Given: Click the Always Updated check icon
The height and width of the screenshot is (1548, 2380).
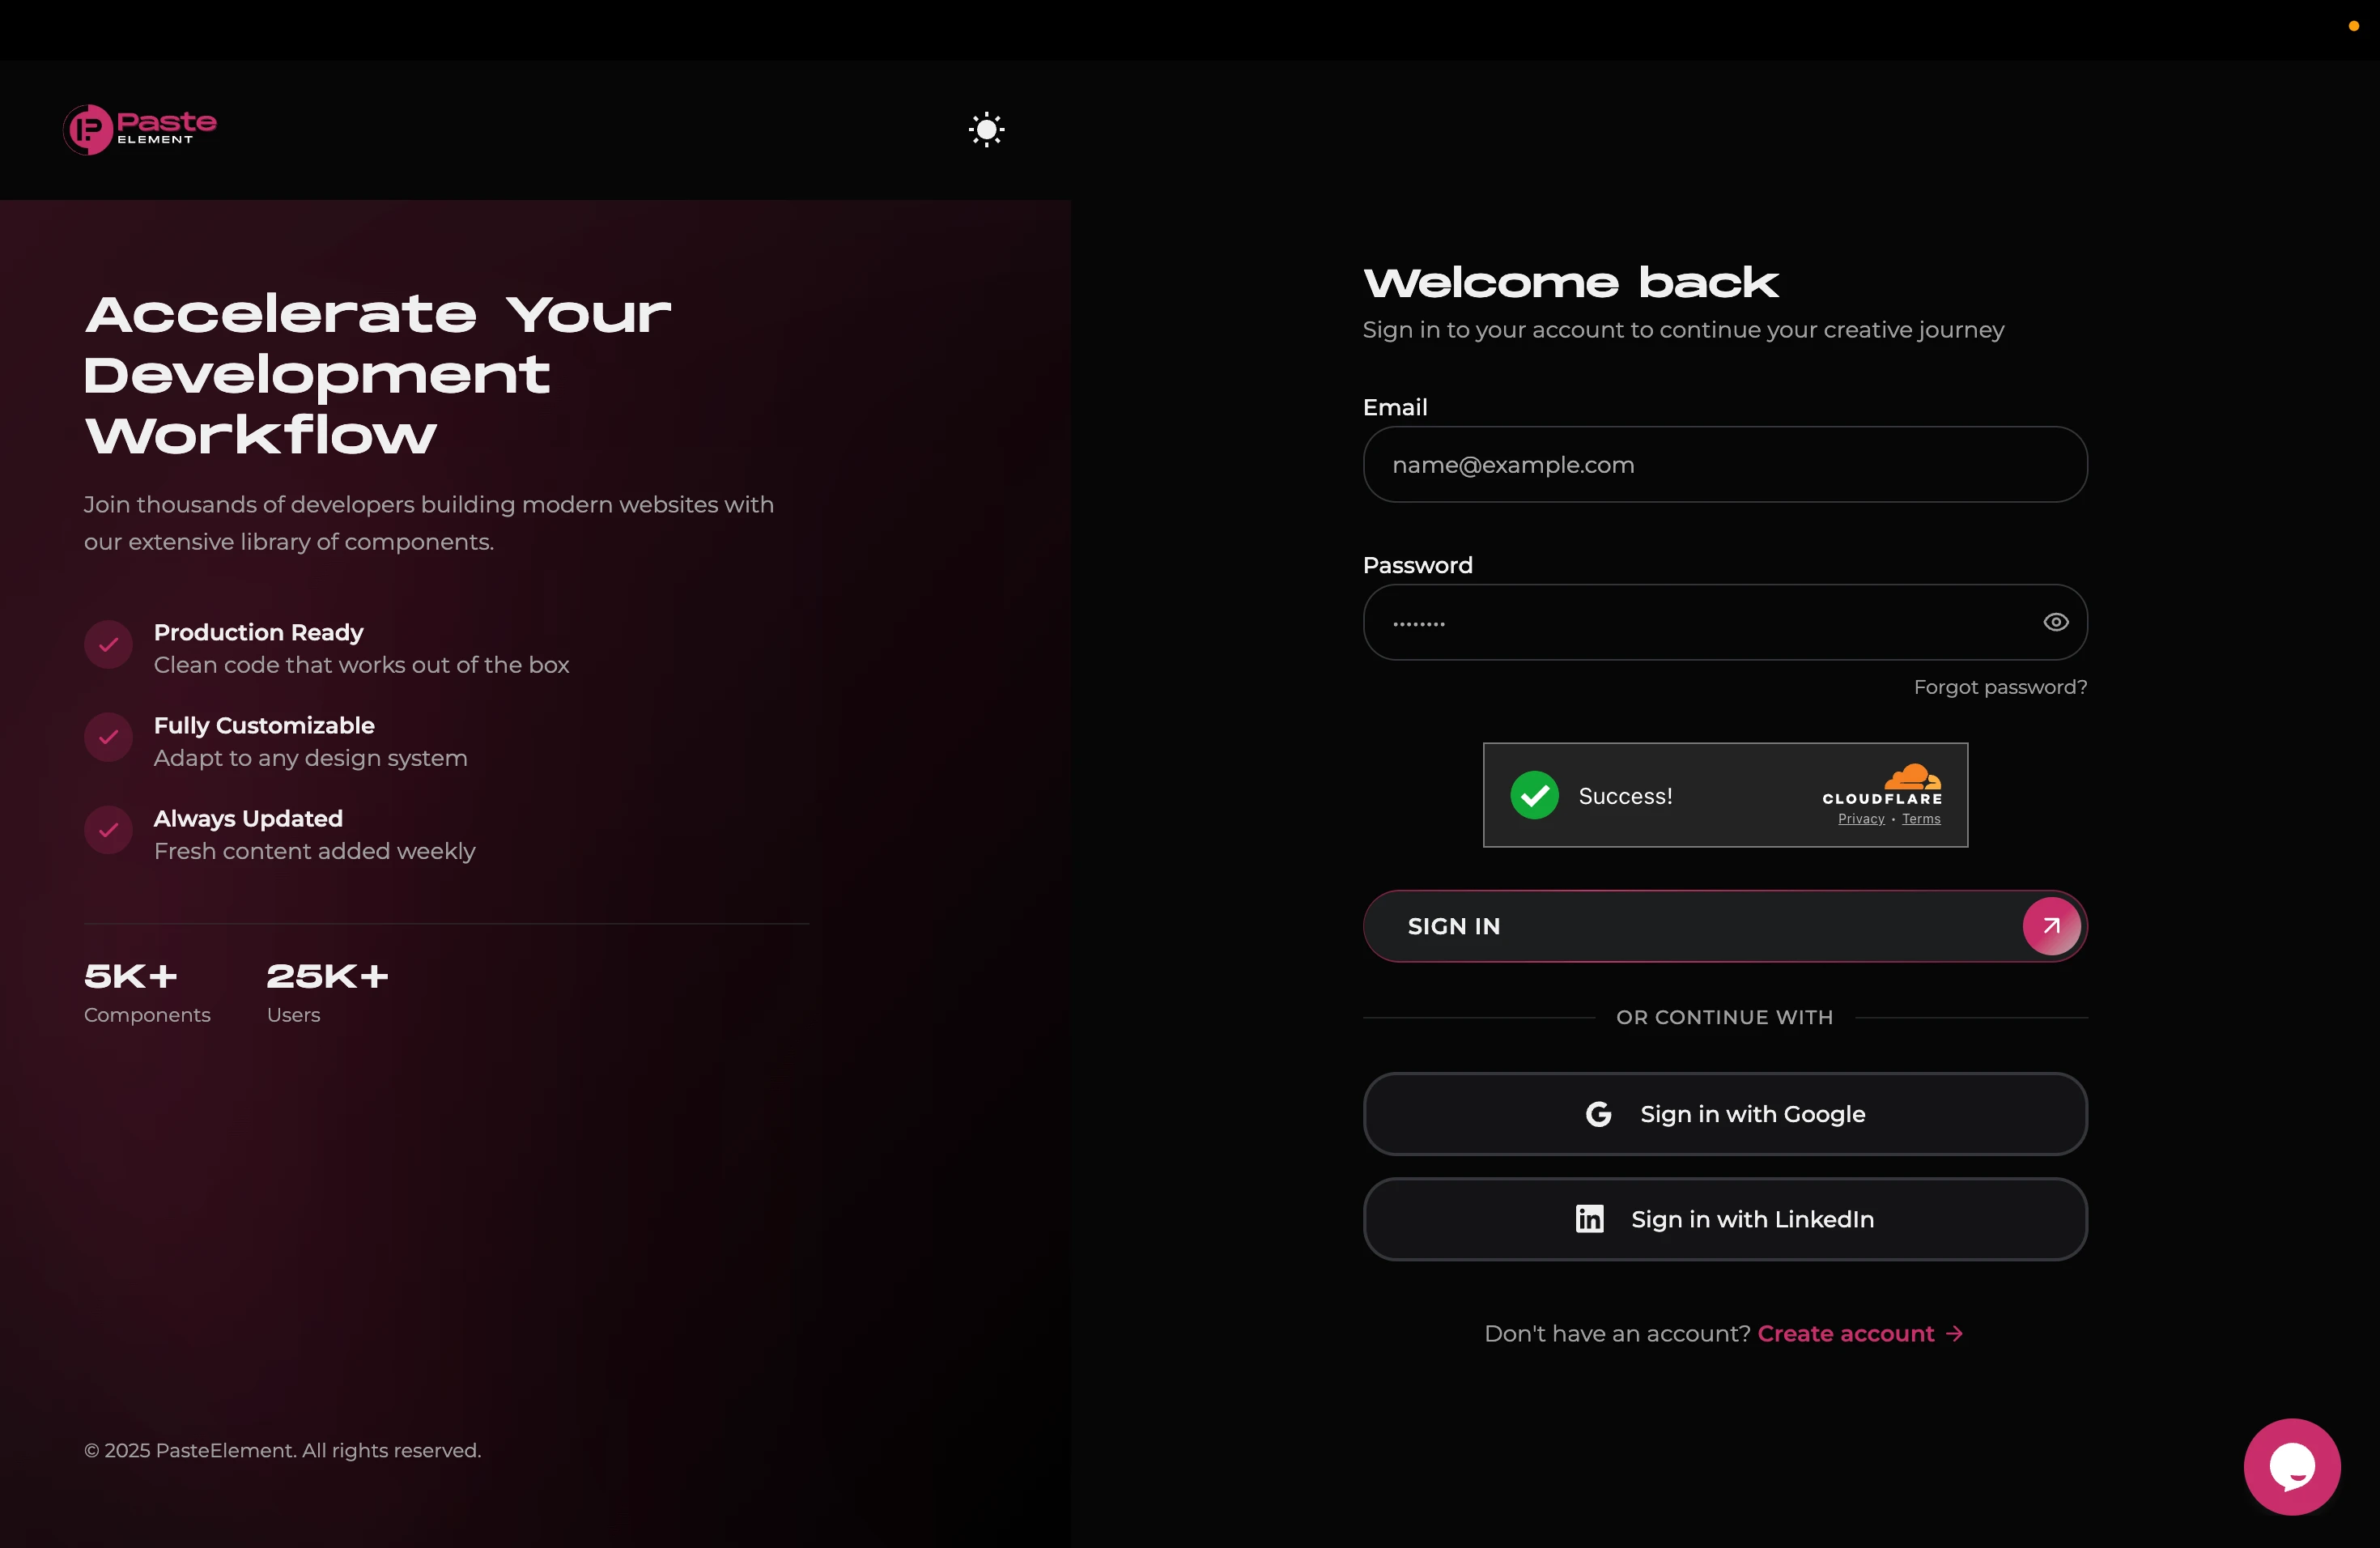Looking at the screenshot, I should tap(109, 830).
